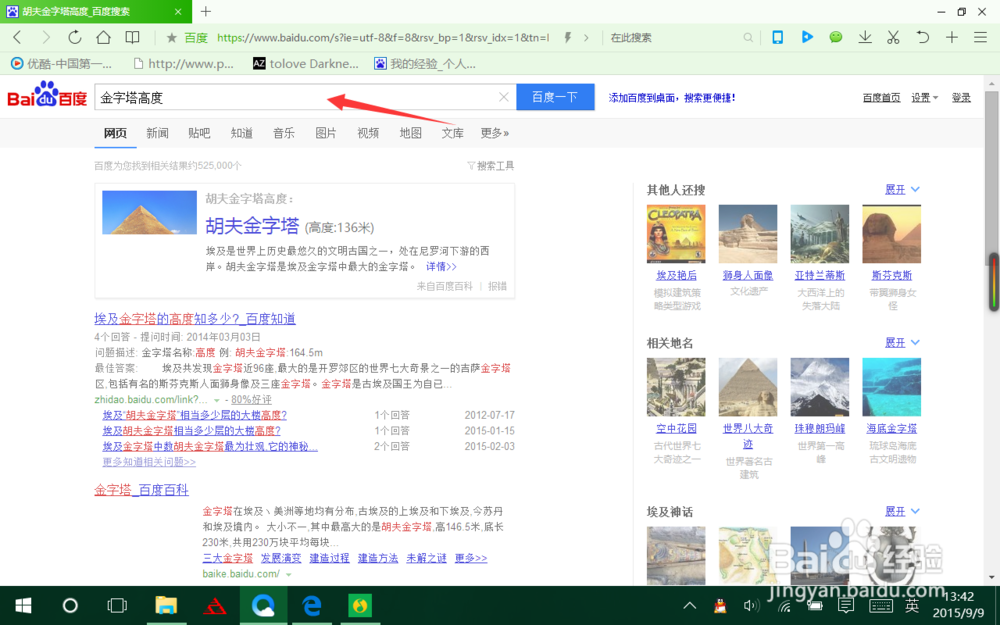1000x625 pixels.
Task: Expand 其他人还搜 section via 展开
Action: point(896,189)
